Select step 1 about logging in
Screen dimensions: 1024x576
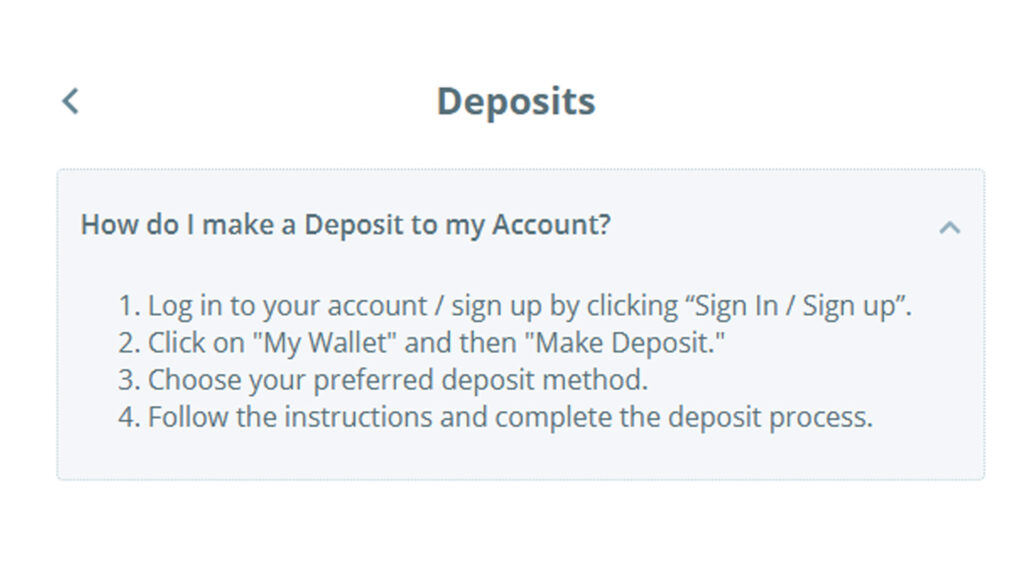[515, 306]
